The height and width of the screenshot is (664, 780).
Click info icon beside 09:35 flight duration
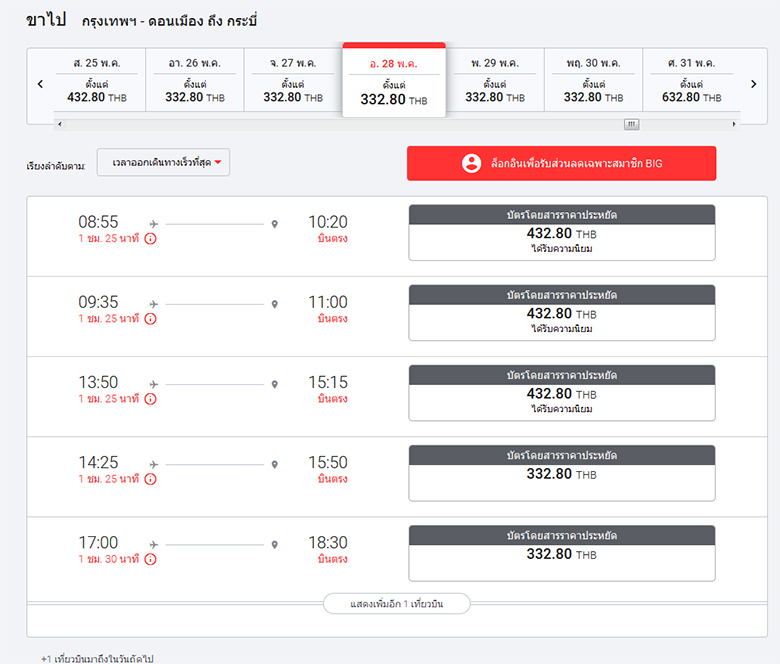pos(150,319)
